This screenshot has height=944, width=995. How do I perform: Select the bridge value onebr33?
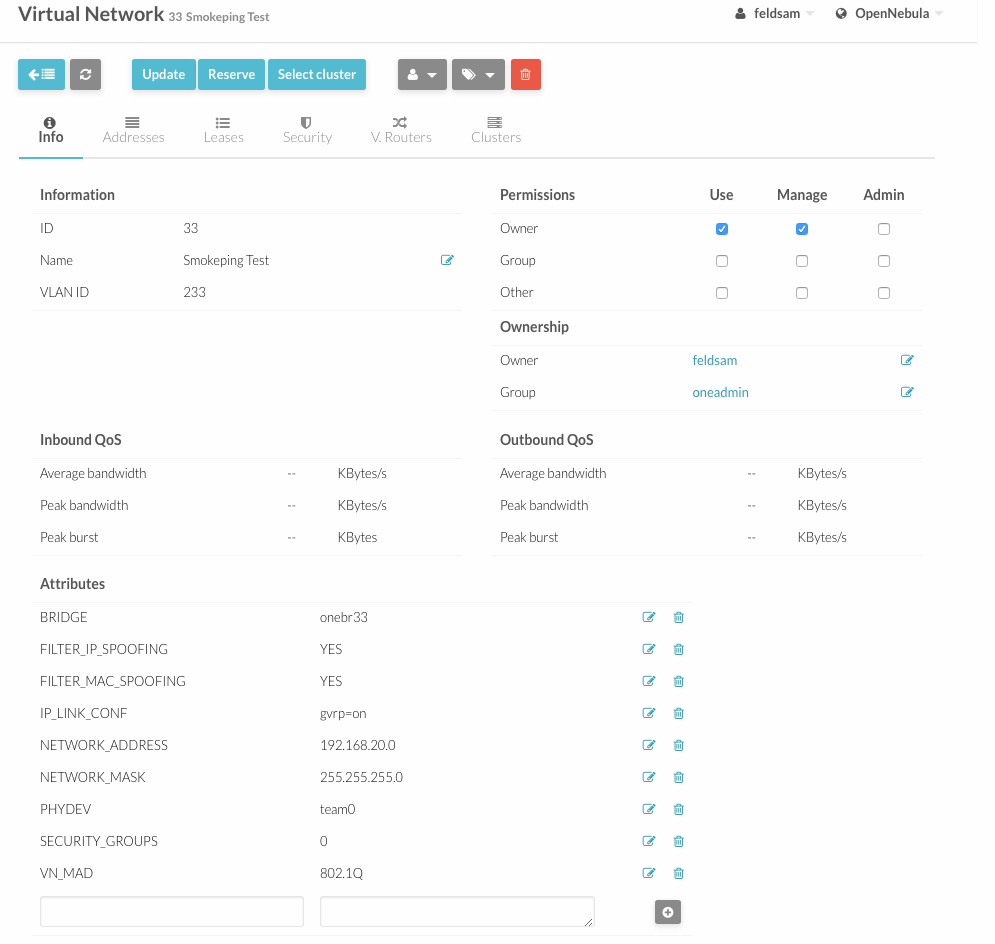point(343,617)
